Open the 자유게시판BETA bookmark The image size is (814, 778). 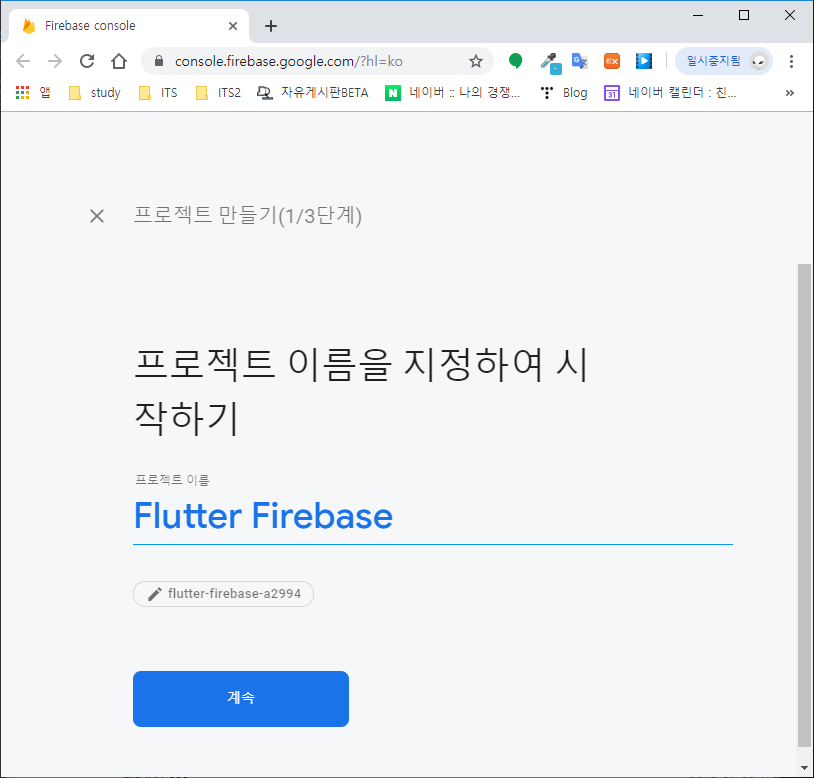313,93
